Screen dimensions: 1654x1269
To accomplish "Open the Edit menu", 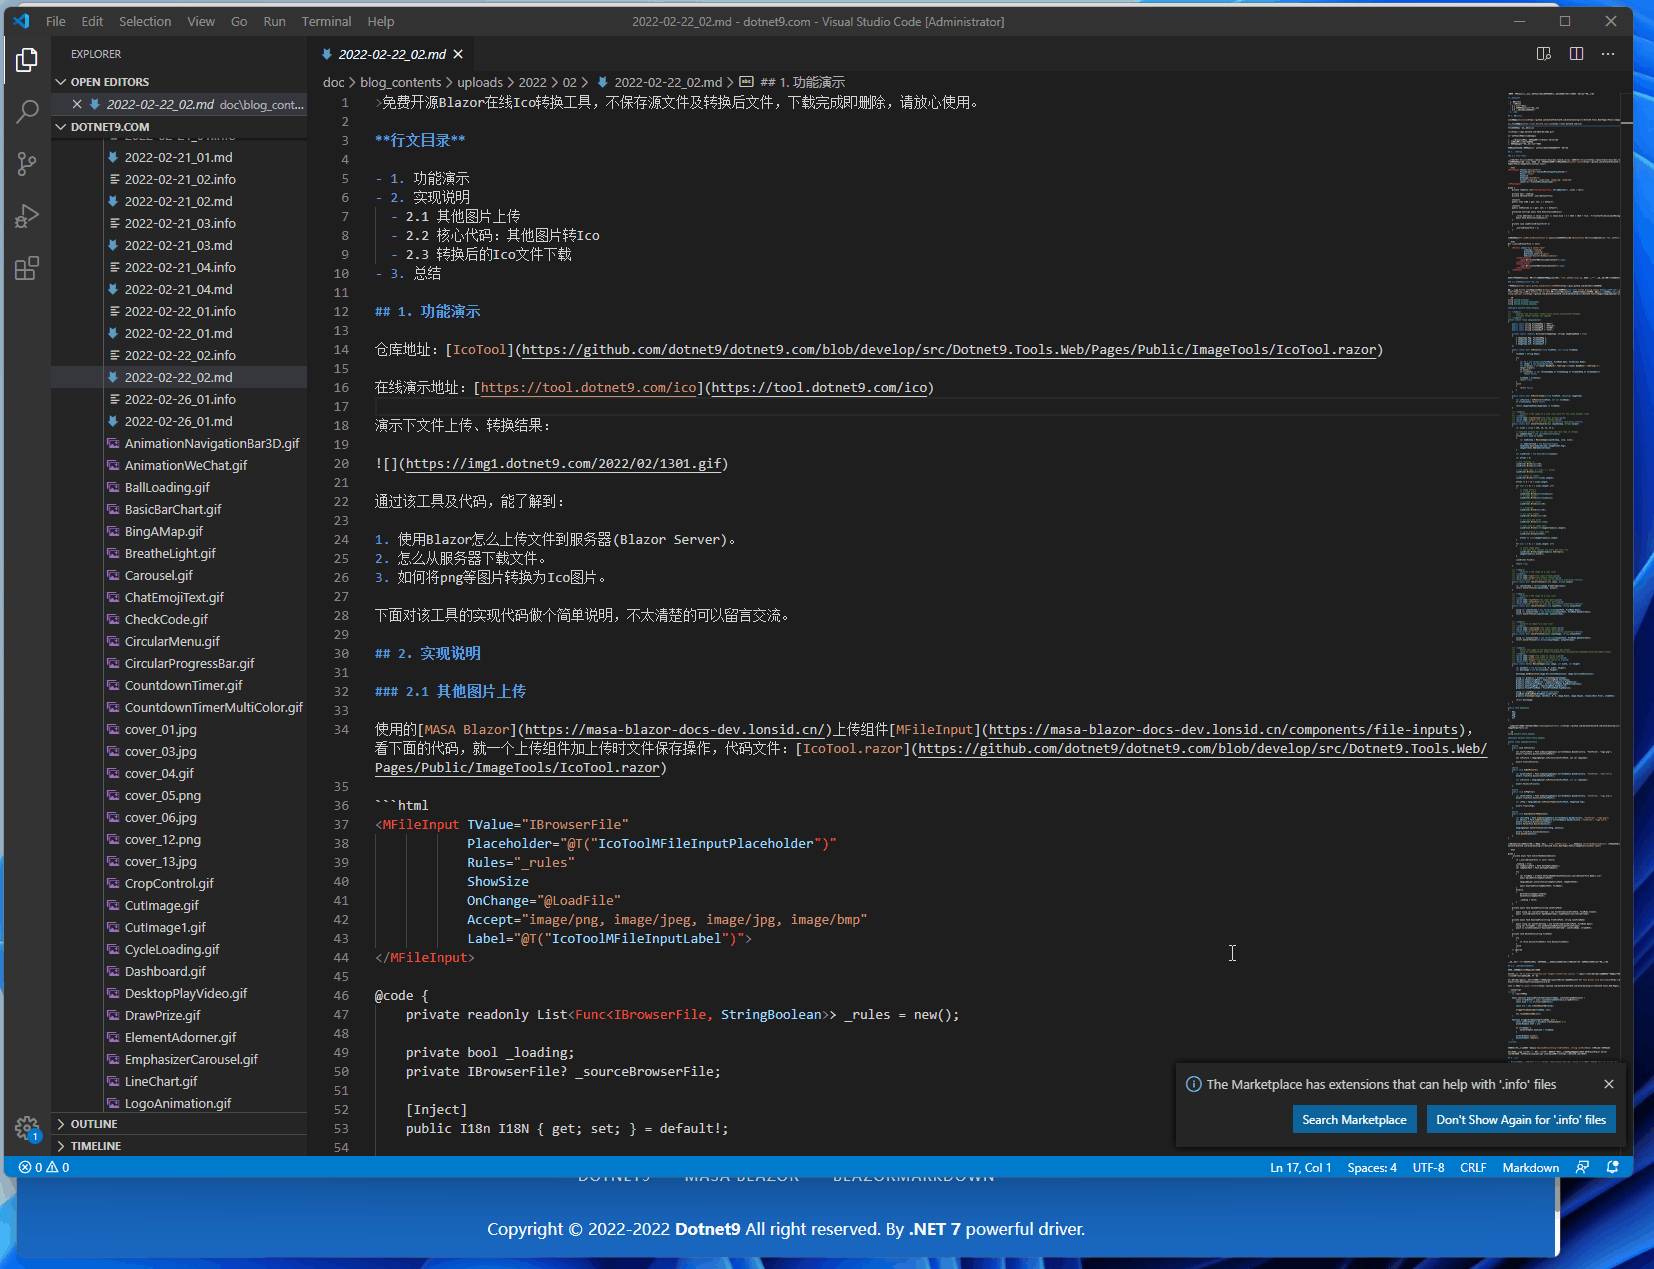I will (92, 21).
